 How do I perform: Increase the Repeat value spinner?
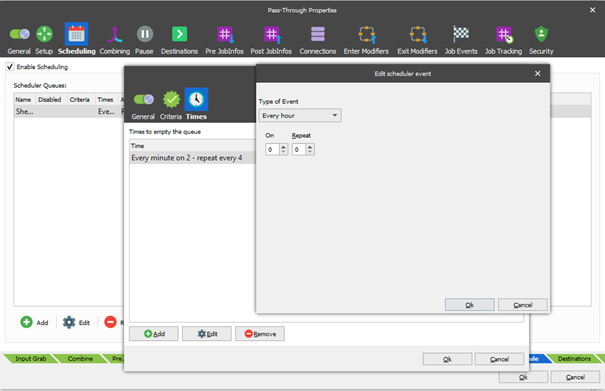[x=310, y=147]
